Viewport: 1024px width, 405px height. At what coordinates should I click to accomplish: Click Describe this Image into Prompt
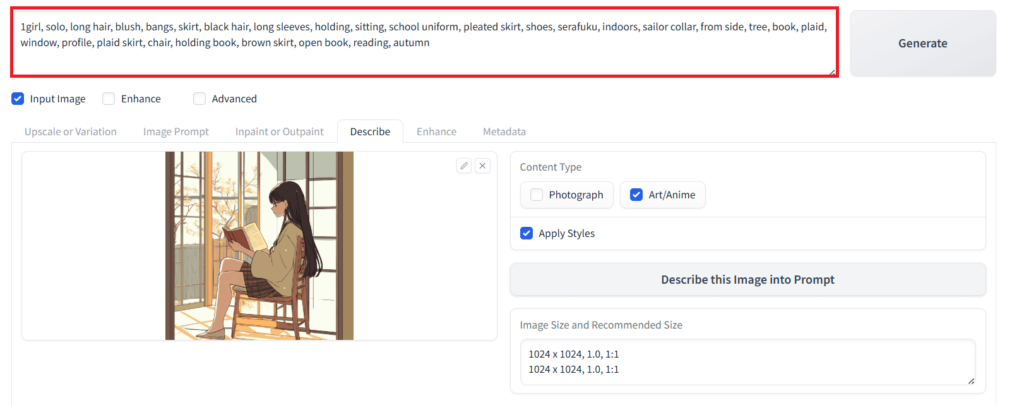coord(748,280)
